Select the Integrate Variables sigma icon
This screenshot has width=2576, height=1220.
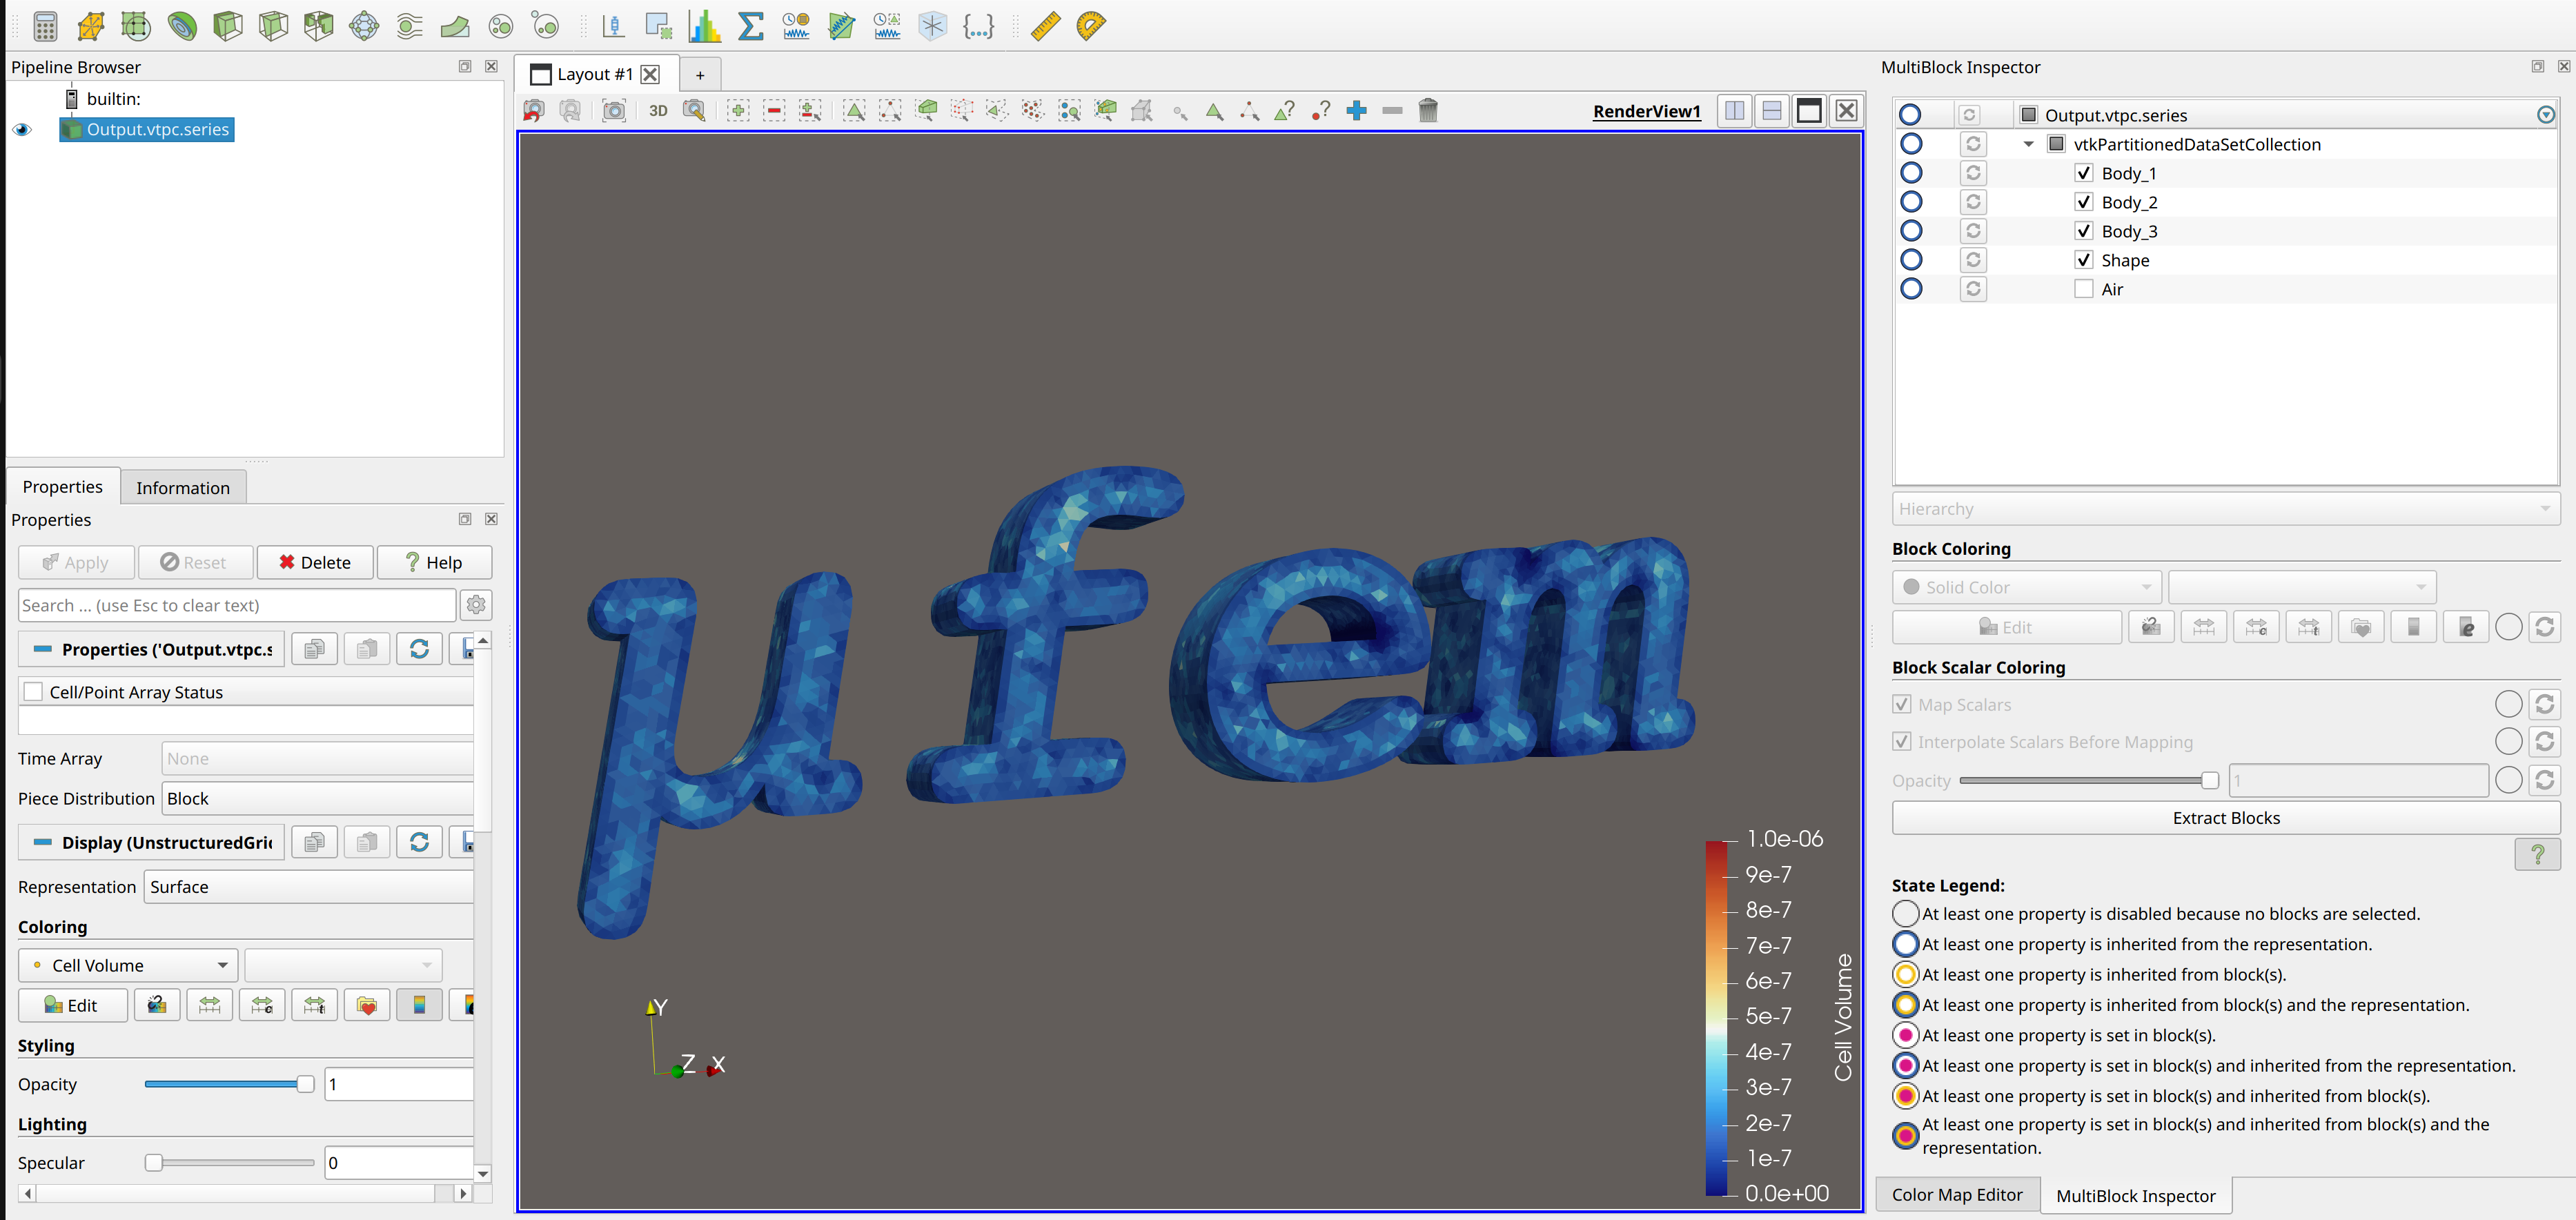point(750,26)
